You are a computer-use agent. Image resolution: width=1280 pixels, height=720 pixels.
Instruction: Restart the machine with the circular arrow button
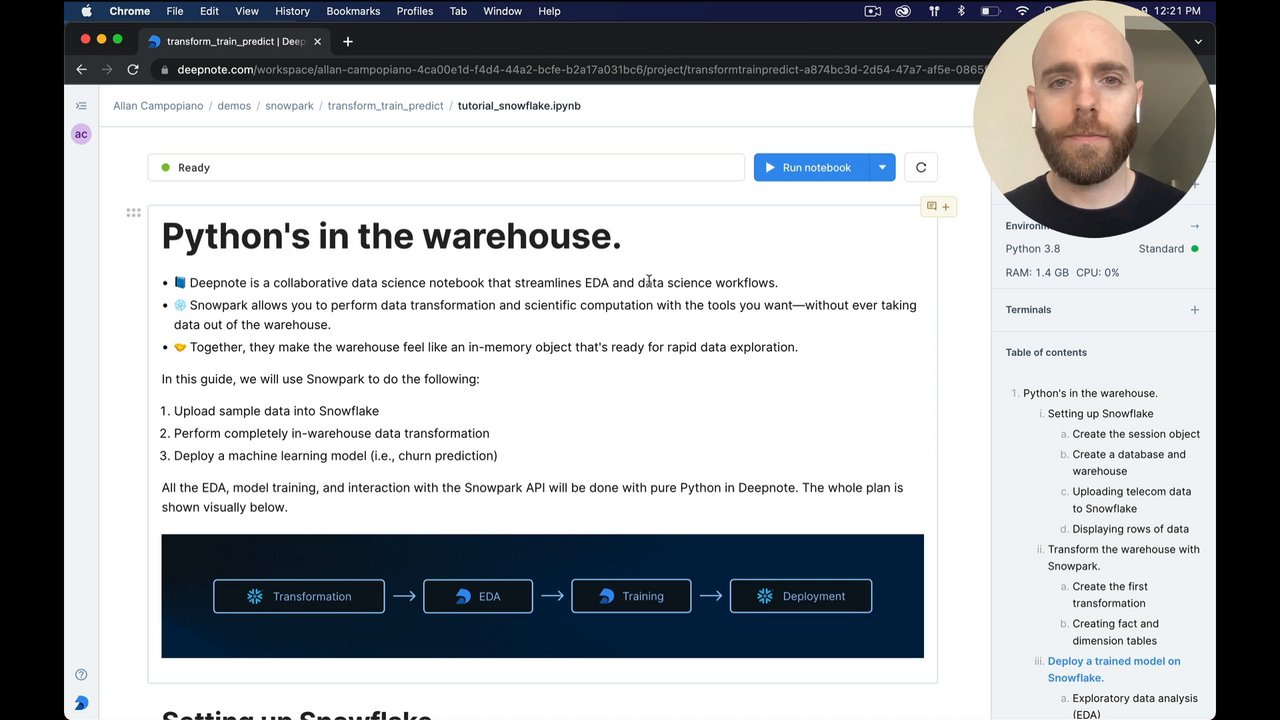pyautogui.click(x=921, y=167)
